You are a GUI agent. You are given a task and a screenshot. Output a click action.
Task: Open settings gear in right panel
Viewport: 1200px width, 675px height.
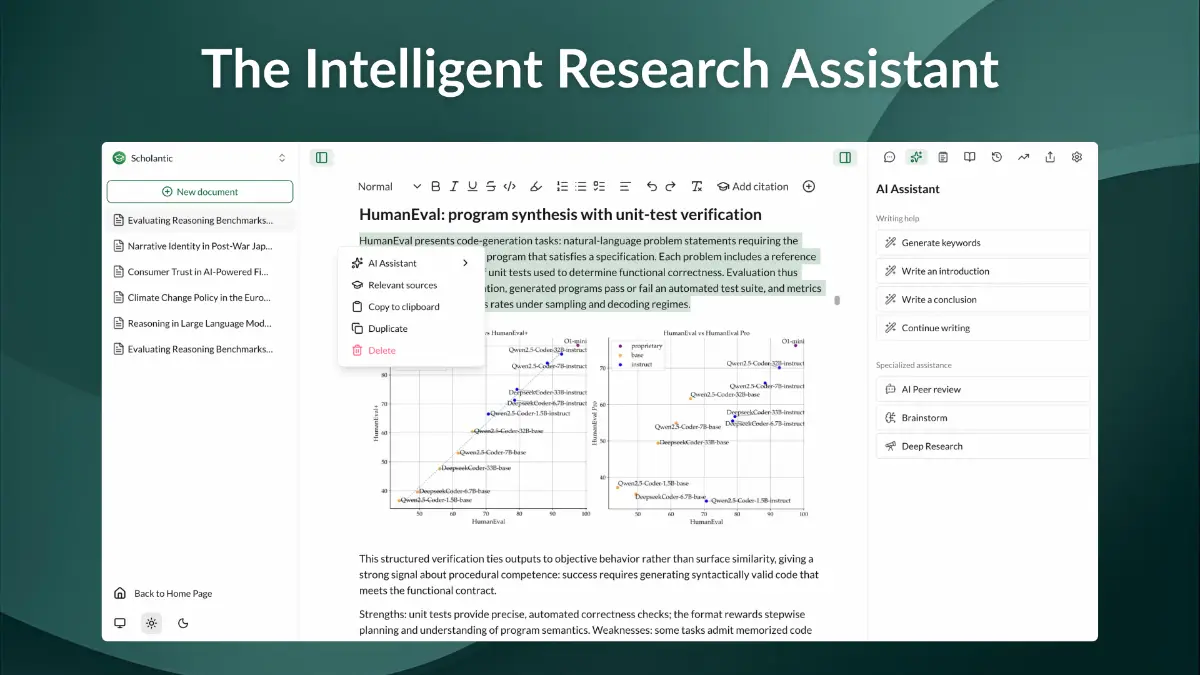(x=1077, y=157)
